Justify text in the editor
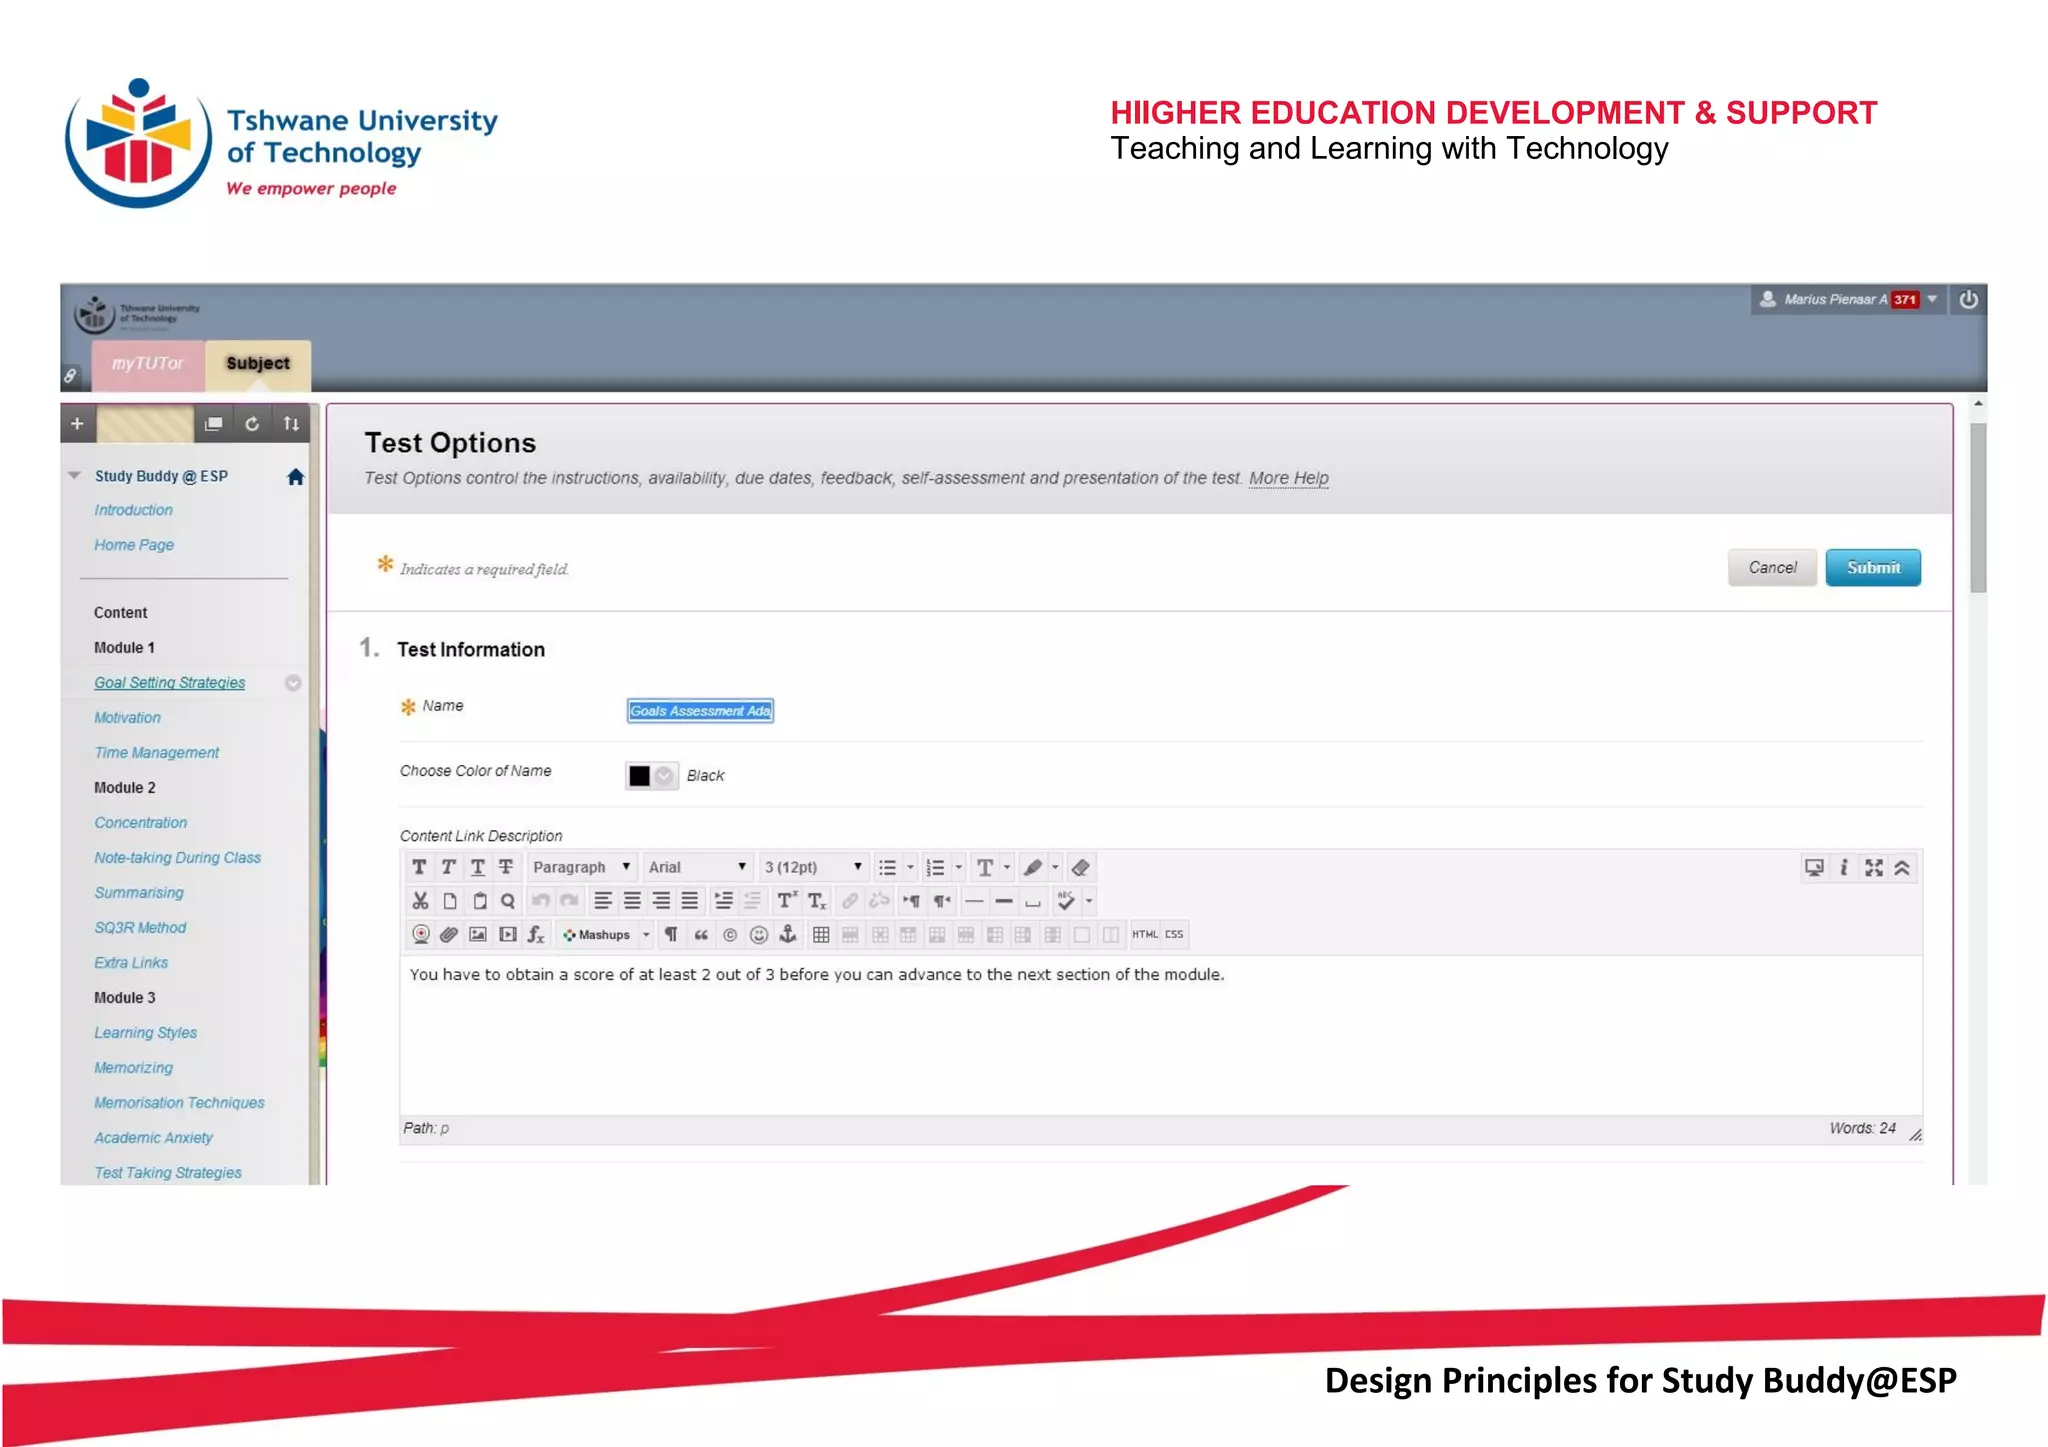Screen dimensions: 2048x1447 690,901
